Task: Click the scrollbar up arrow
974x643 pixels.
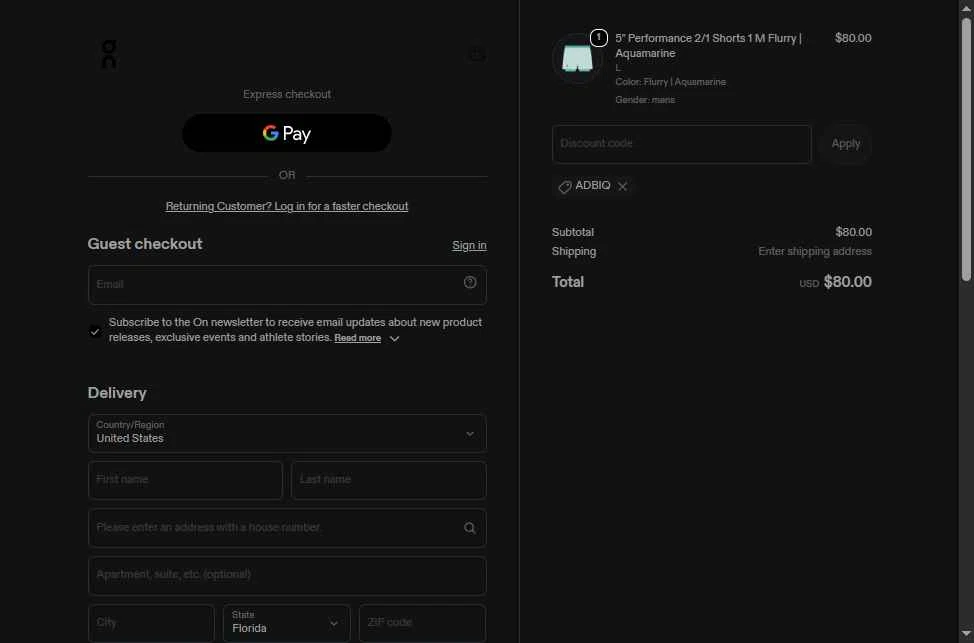Action: 966,7
